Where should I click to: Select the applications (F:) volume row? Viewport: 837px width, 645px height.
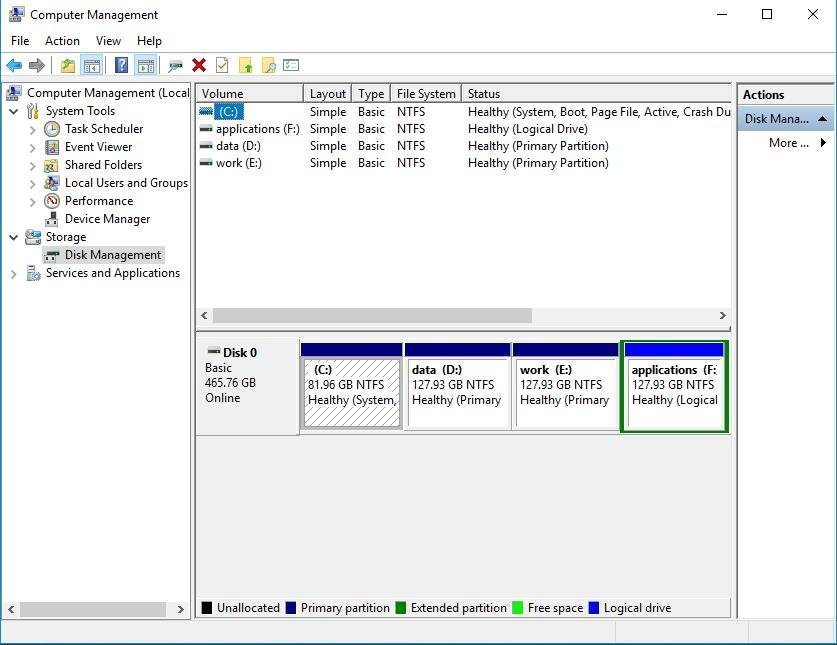pyautogui.click(x=463, y=129)
